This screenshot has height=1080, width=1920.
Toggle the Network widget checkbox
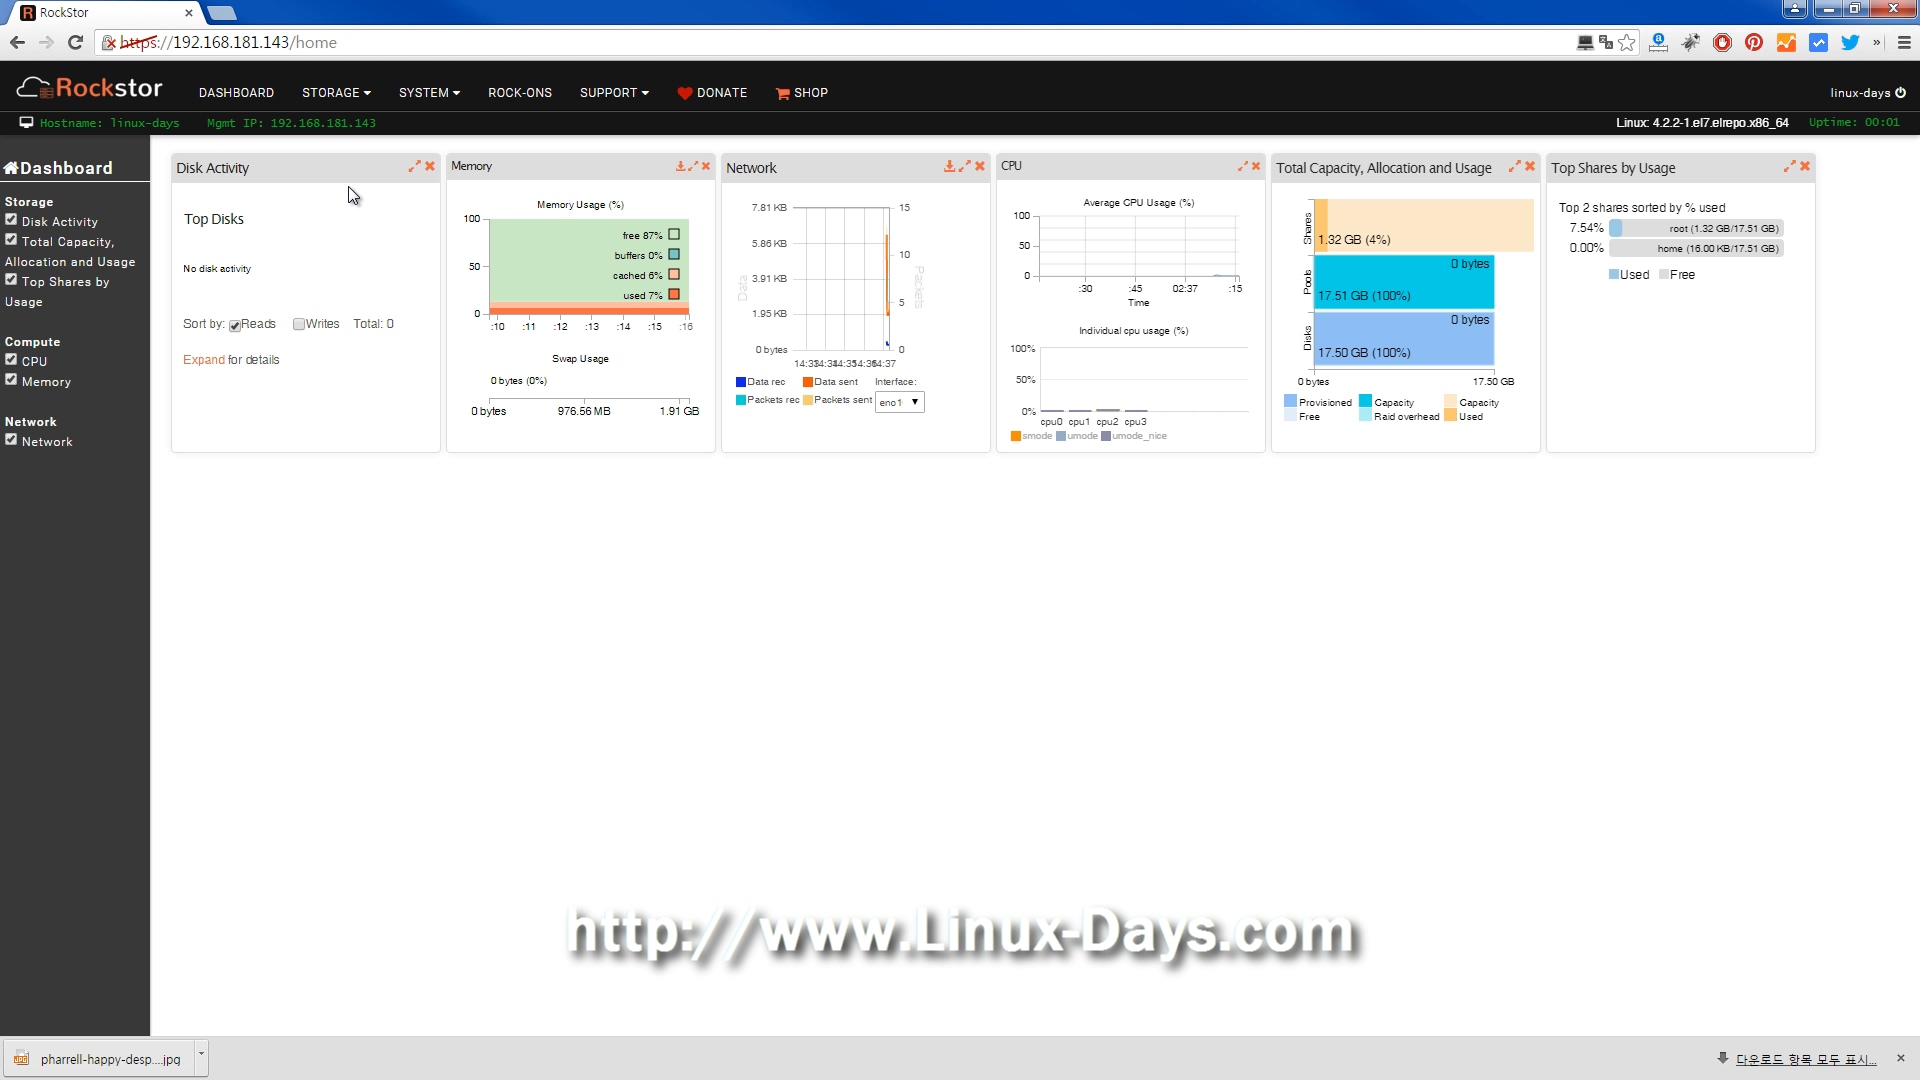click(x=11, y=440)
